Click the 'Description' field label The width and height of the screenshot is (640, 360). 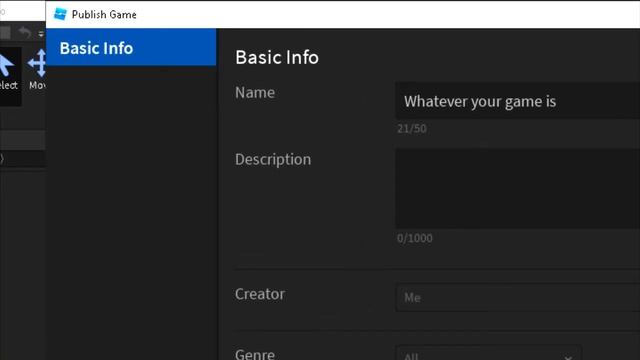[273, 160]
